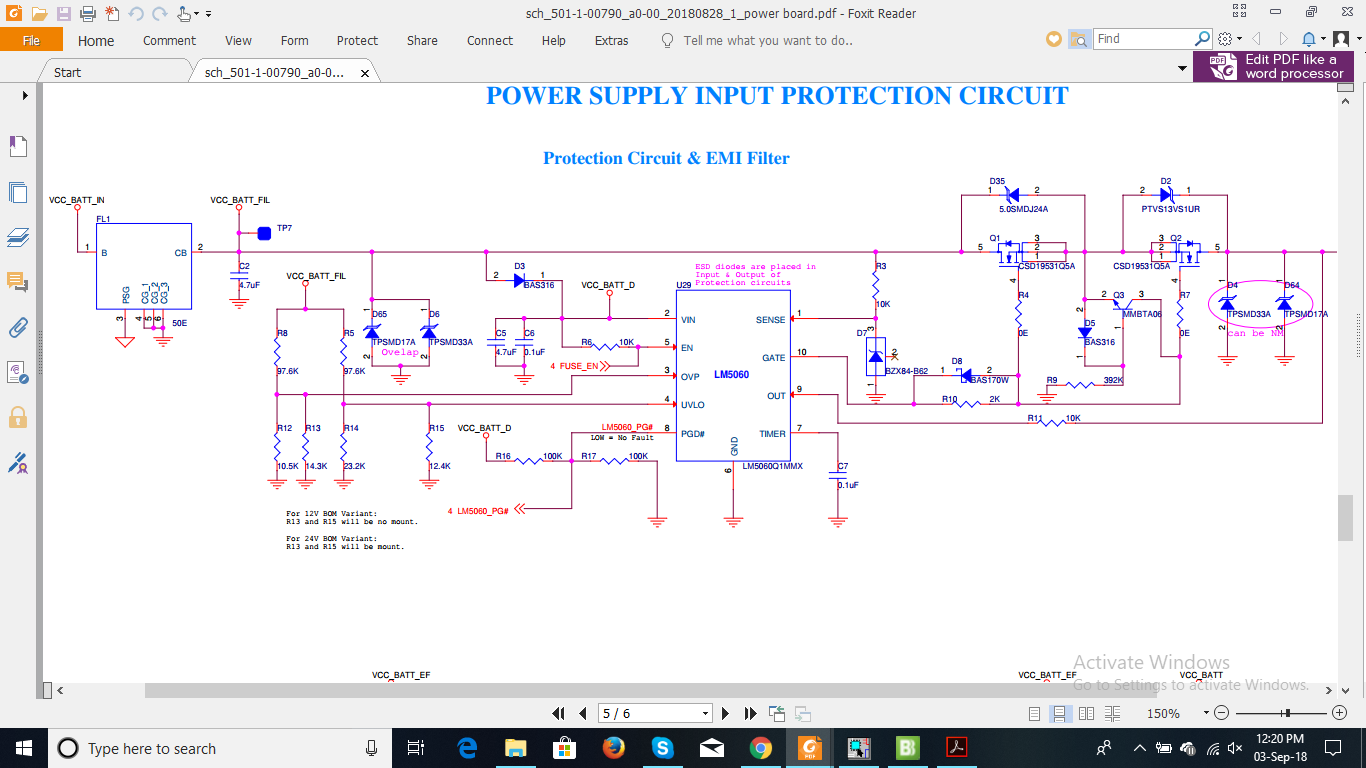The height and width of the screenshot is (768, 1366).
Task: Open the Bookmarks panel in the left sidebar
Action: pos(18,147)
